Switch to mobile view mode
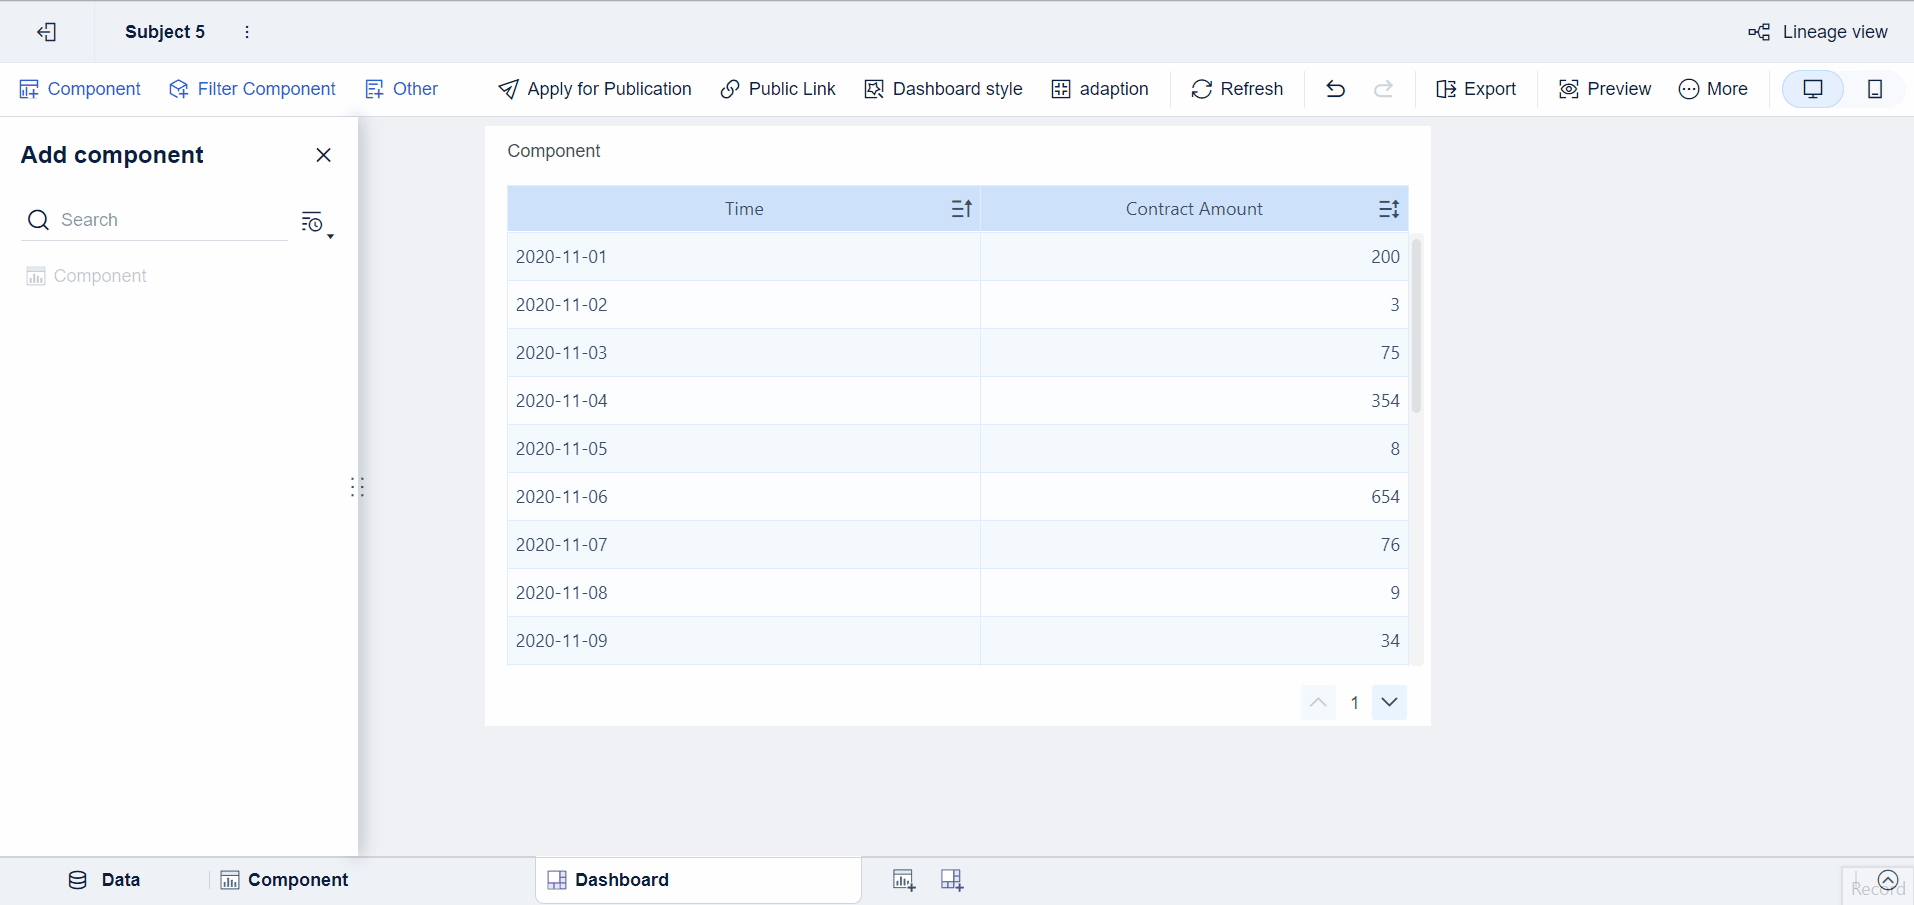Screen dimensions: 1914x905 (x=1875, y=89)
